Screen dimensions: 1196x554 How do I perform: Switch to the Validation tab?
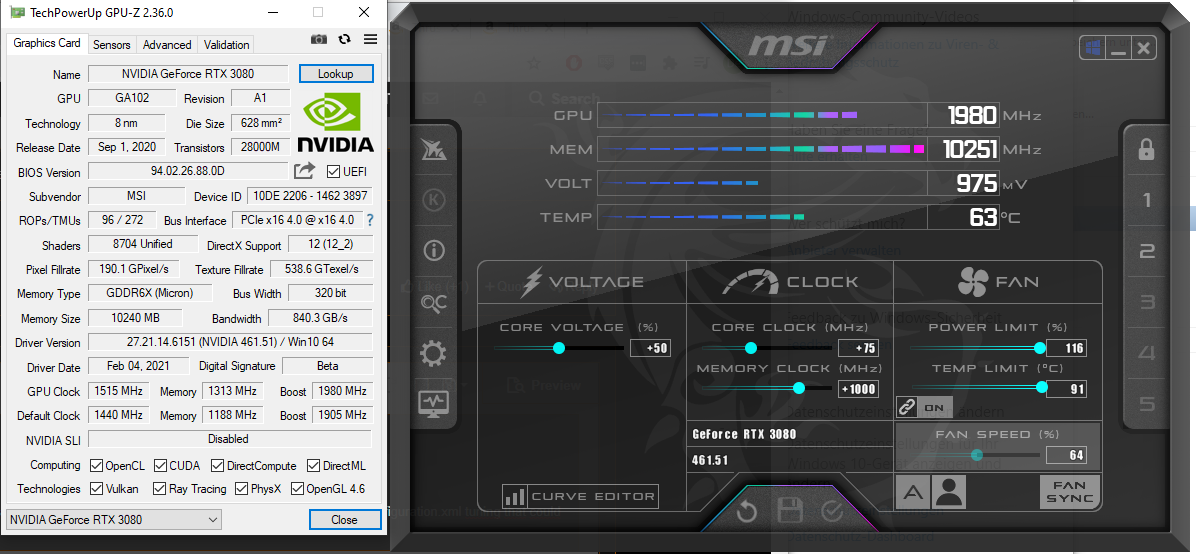pyautogui.click(x=227, y=45)
